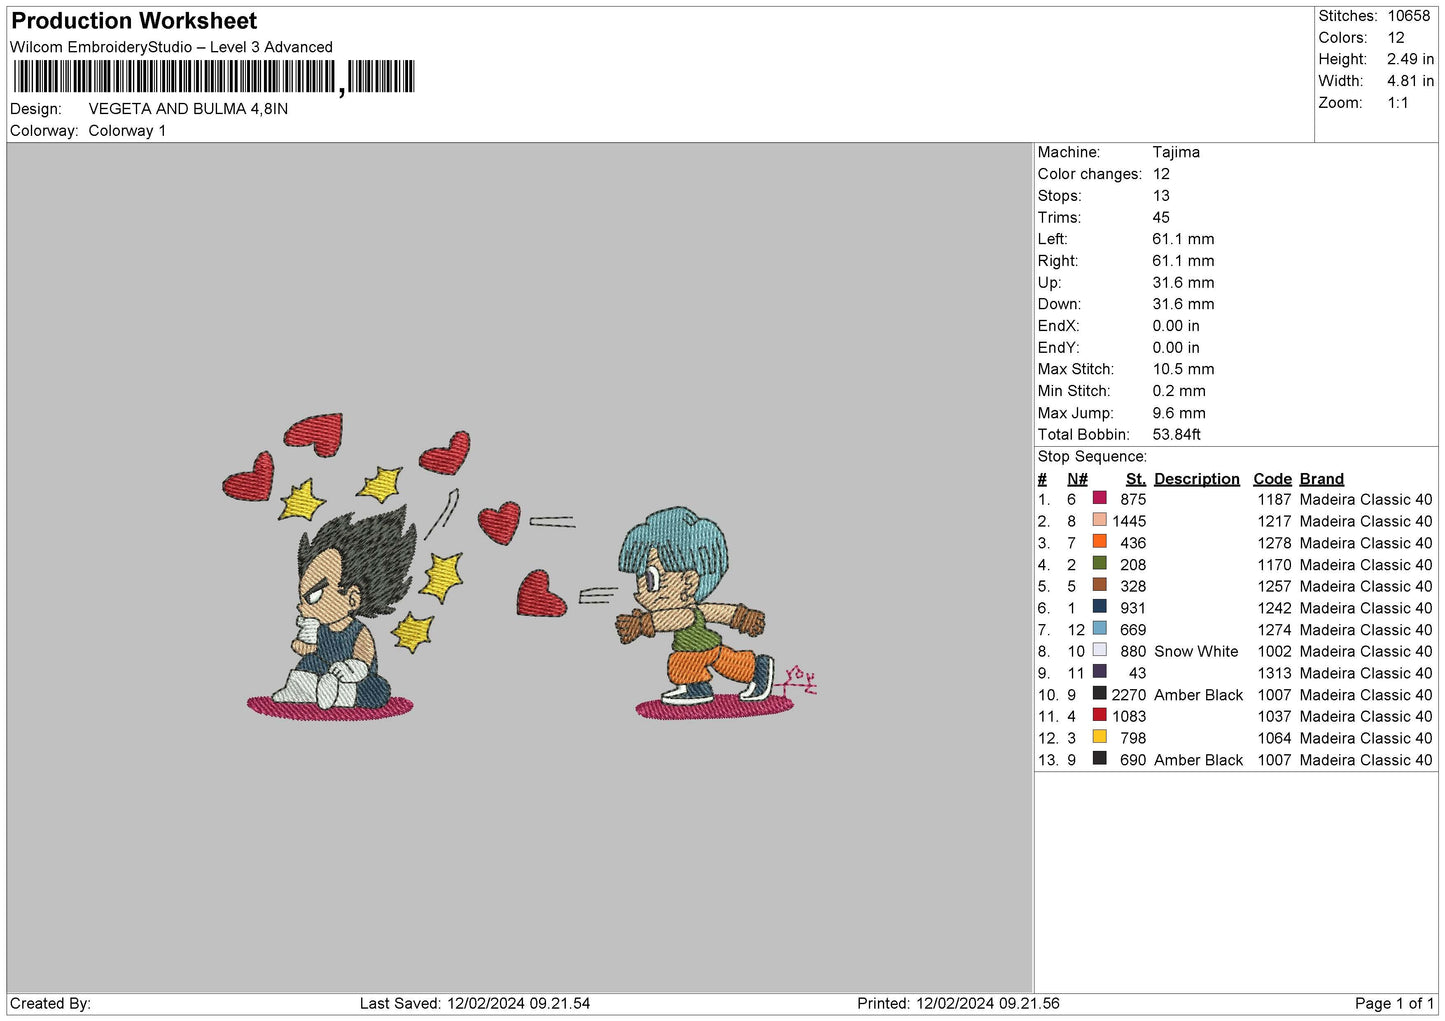The width and height of the screenshot is (1445, 1021).
Task: Click the design name VEGETA AND BULMA 4,8IN
Action: click(188, 109)
